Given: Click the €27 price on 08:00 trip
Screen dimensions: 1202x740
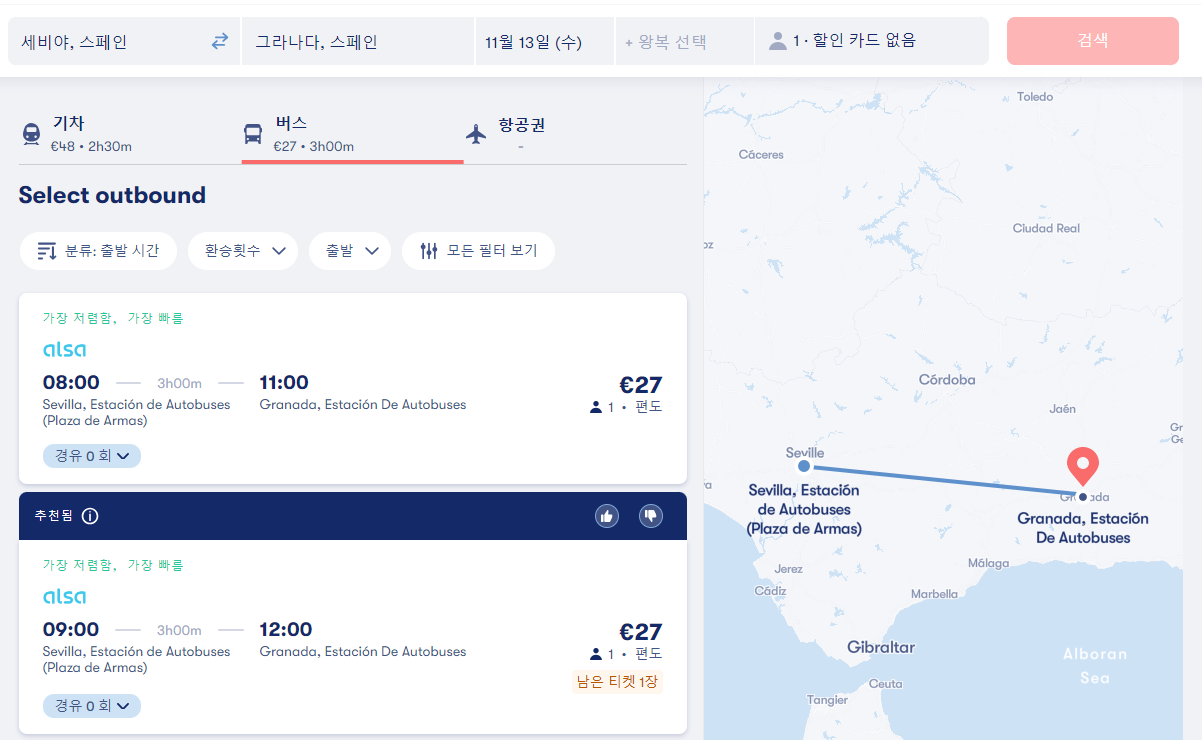Looking at the screenshot, I should pos(641,385).
